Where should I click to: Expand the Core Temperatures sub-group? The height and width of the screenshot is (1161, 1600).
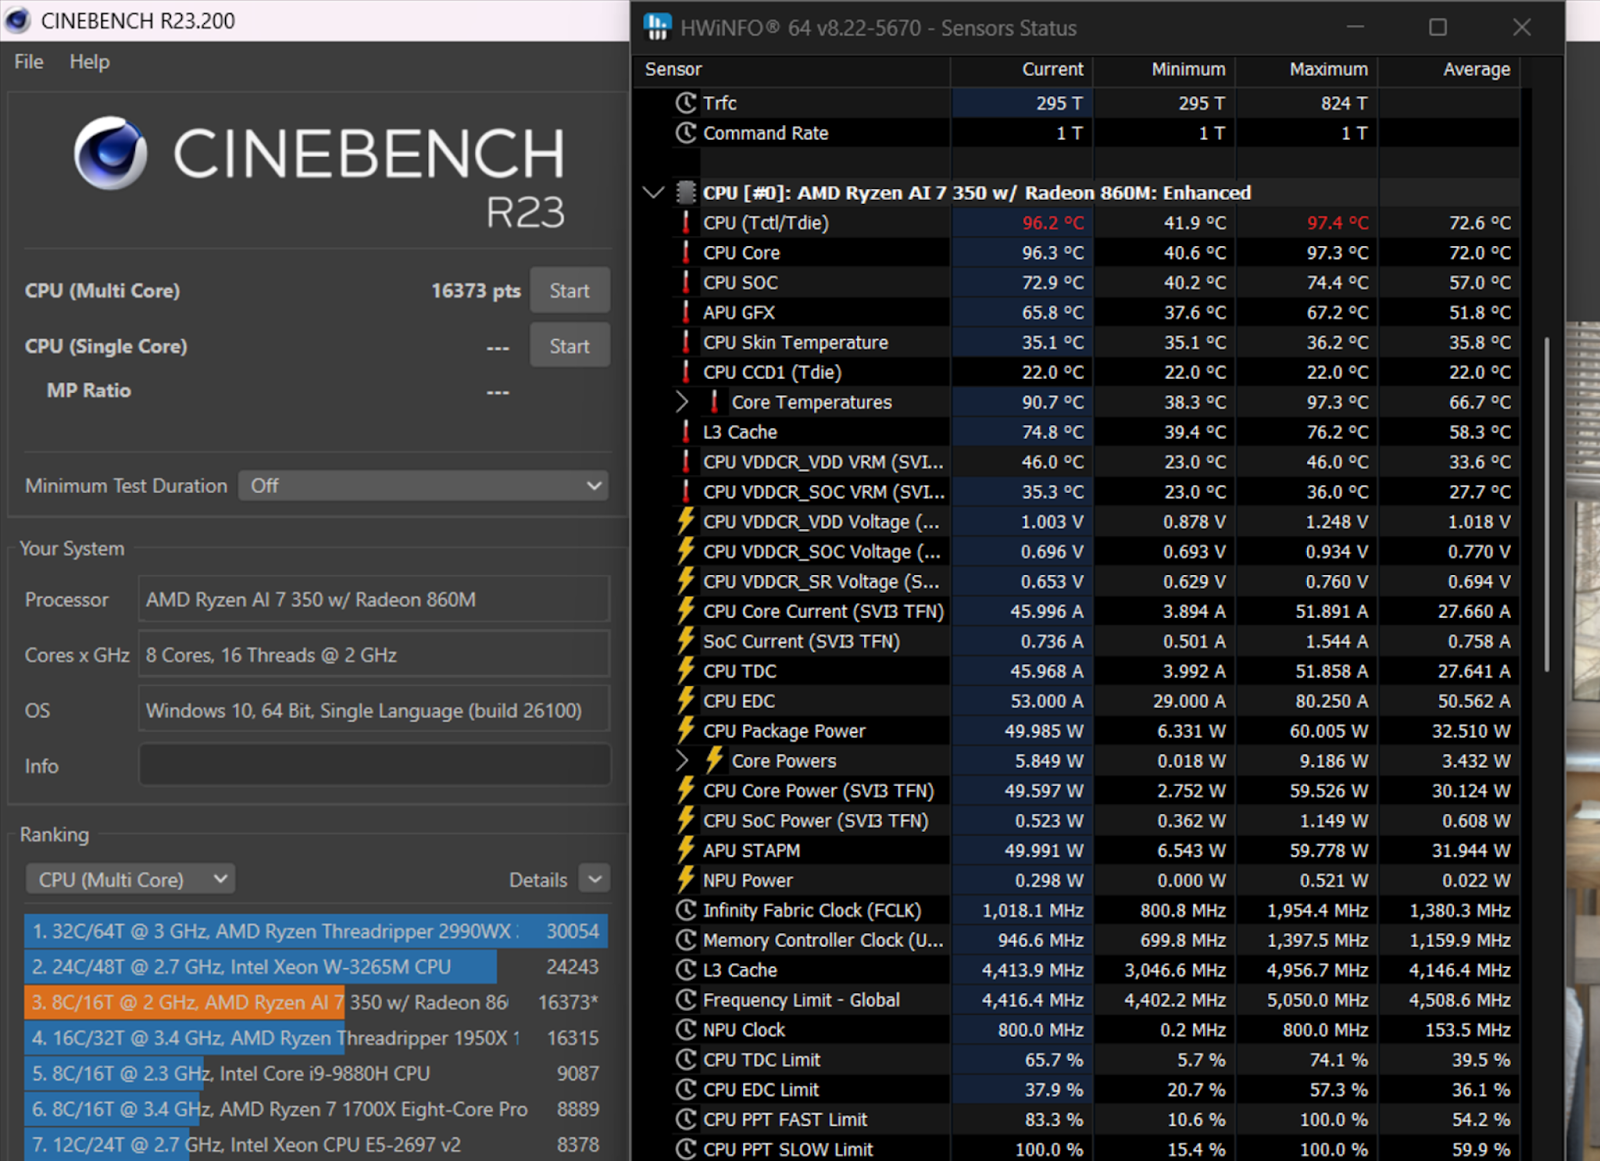(x=682, y=402)
